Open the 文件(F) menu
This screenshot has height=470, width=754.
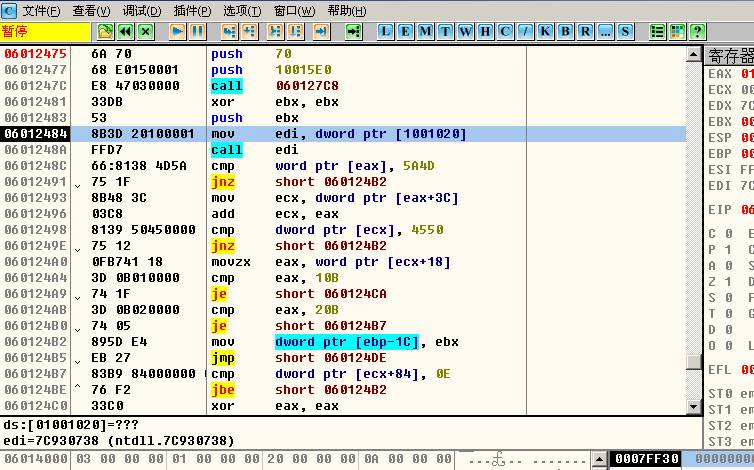click(41, 10)
